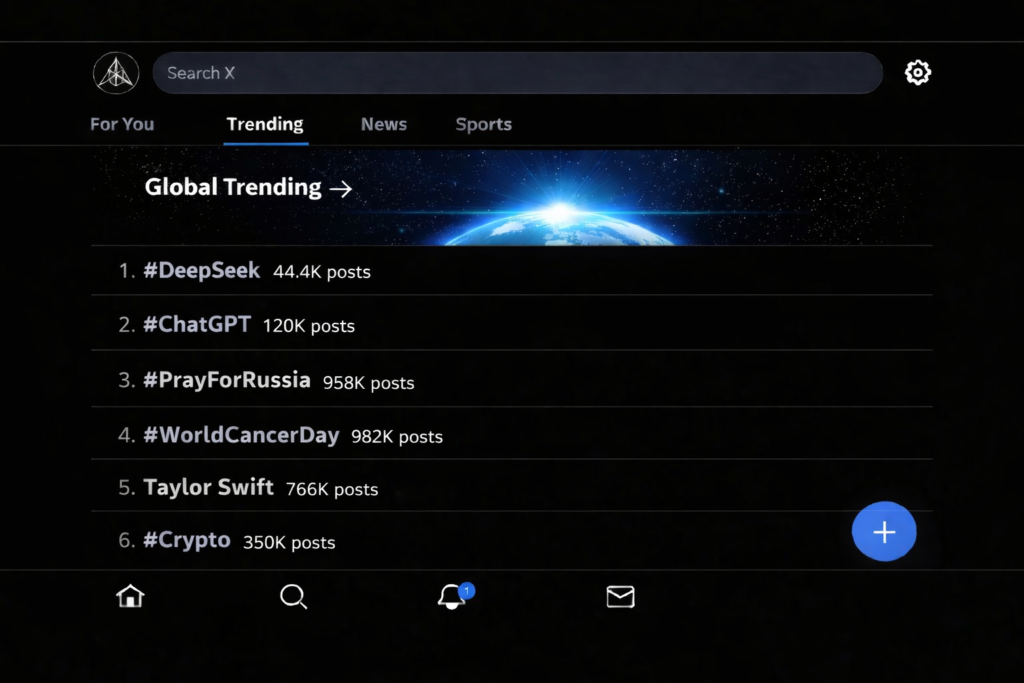Compose a new post with the plus button
Viewport: 1024px width, 683px height.
pyautogui.click(x=884, y=531)
